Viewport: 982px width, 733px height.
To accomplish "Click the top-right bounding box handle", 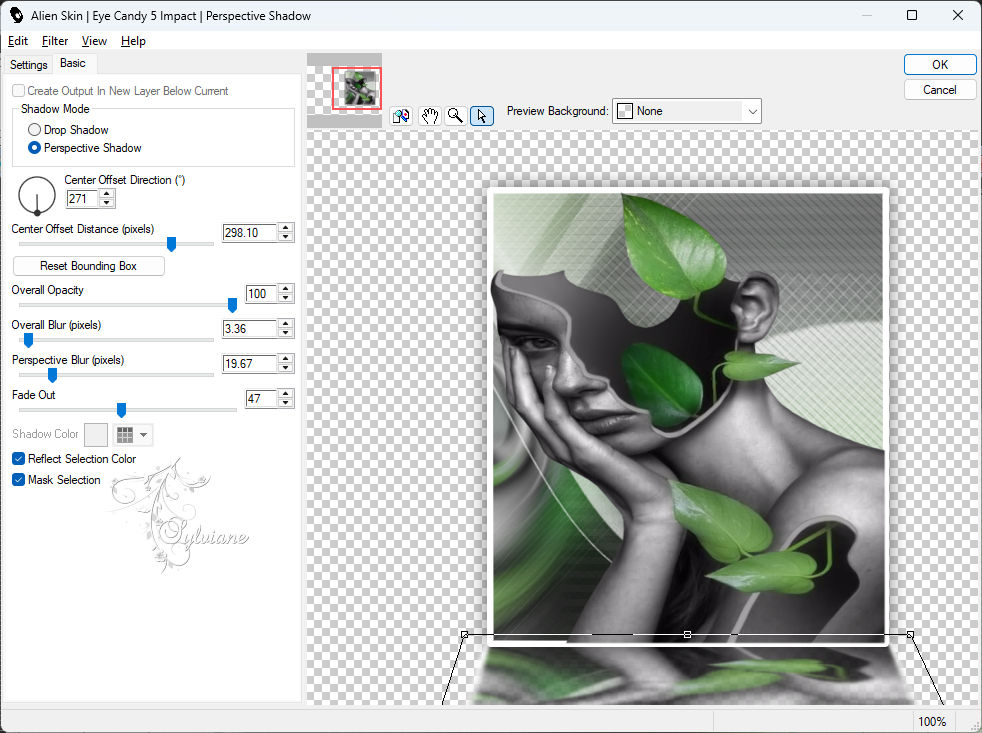I will click(910, 635).
